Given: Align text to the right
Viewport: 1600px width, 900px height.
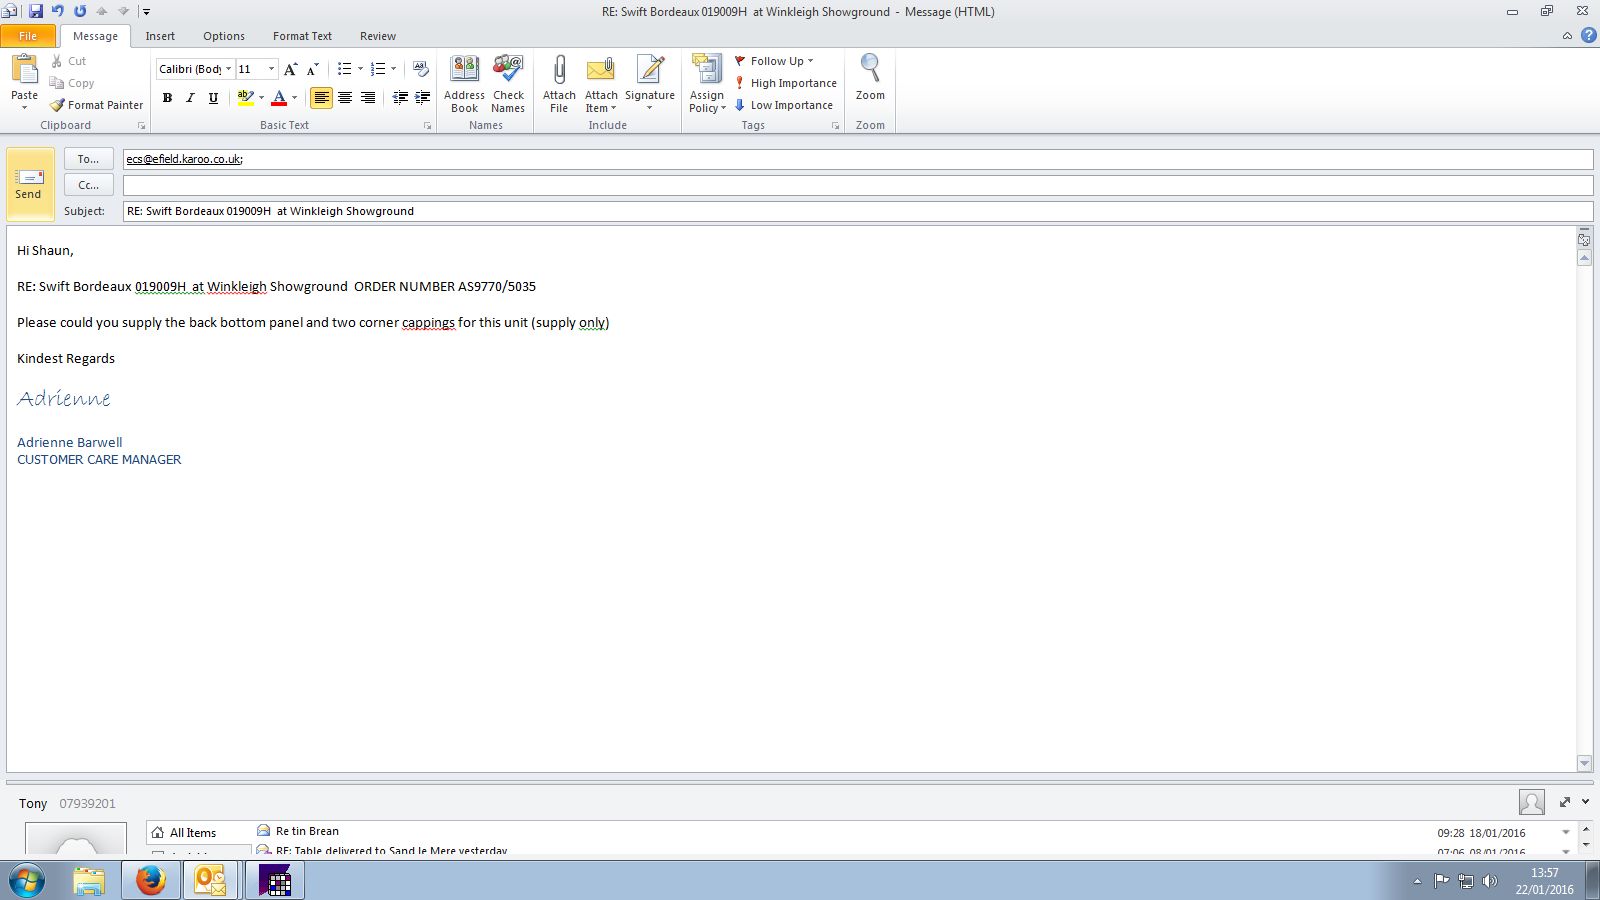Looking at the screenshot, I should pos(368,98).
